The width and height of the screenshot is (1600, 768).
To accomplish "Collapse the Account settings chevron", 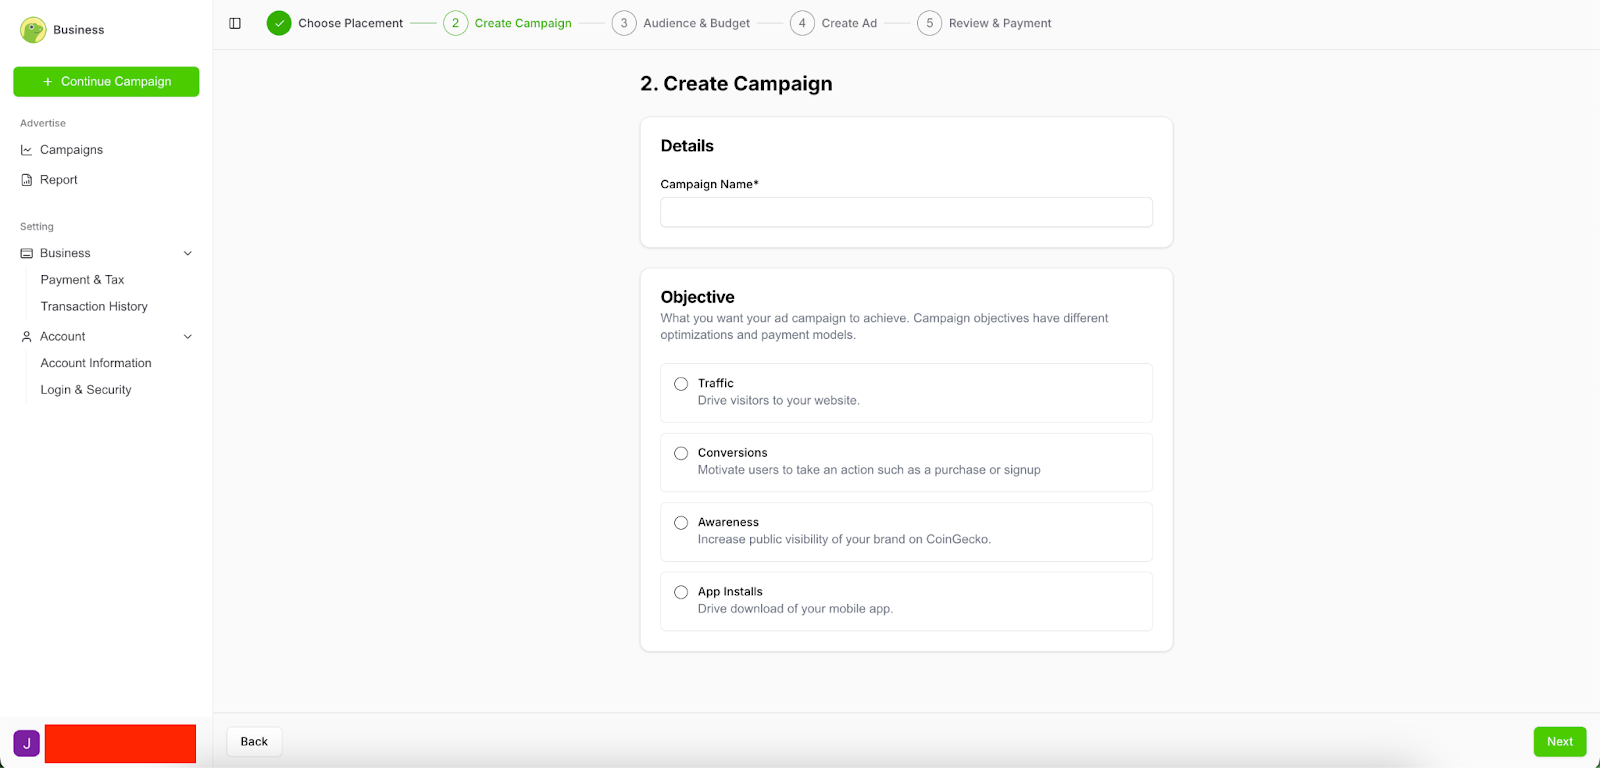I will pyautogui.click(x=188, y=337).
